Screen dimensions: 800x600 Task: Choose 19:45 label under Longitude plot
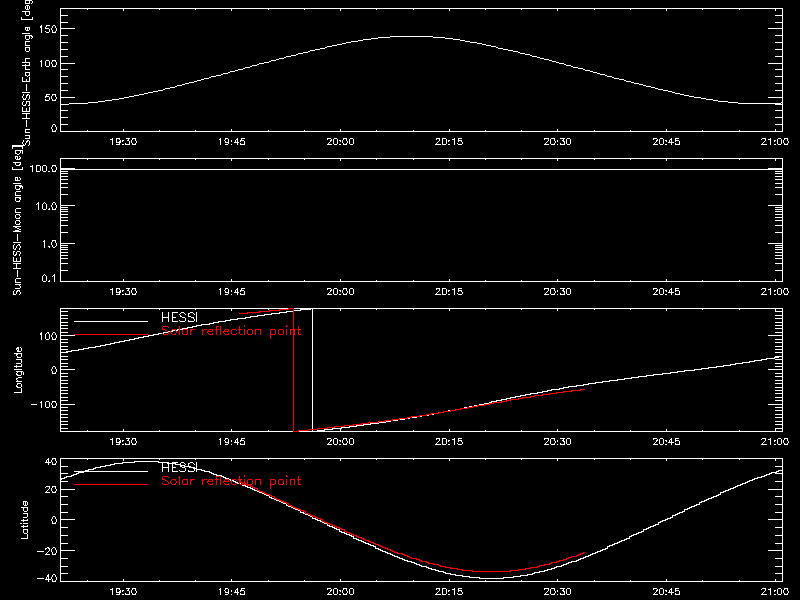tap(232, 442)
